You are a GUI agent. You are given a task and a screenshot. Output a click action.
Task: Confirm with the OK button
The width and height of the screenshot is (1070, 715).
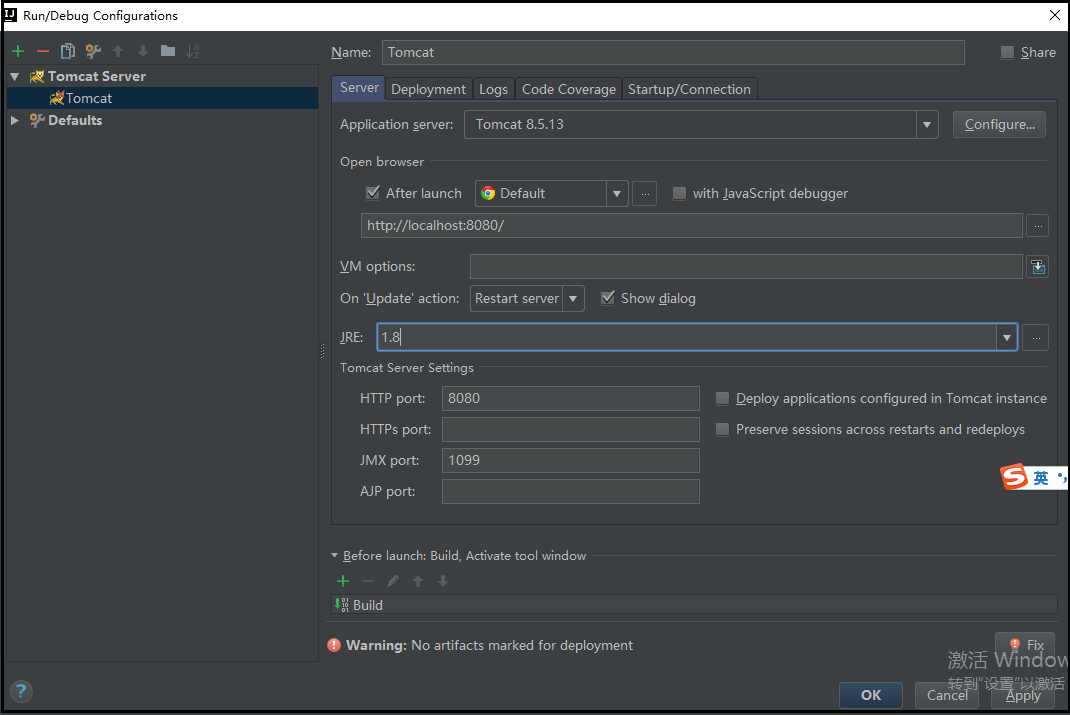point(871,695)
